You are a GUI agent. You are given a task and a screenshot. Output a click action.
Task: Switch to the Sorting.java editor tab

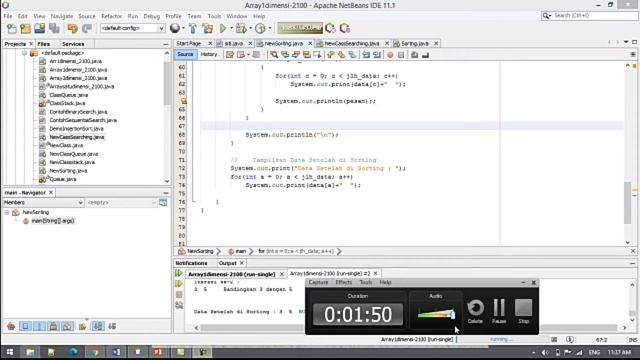pos(415,43)
